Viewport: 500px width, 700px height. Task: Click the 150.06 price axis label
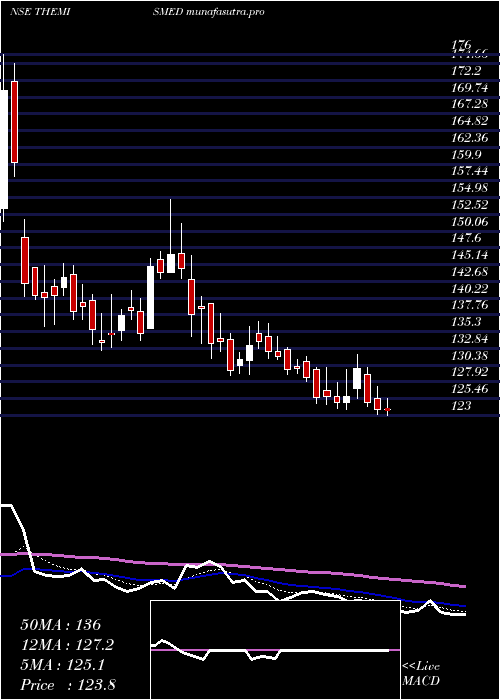(x=470, y=221)
